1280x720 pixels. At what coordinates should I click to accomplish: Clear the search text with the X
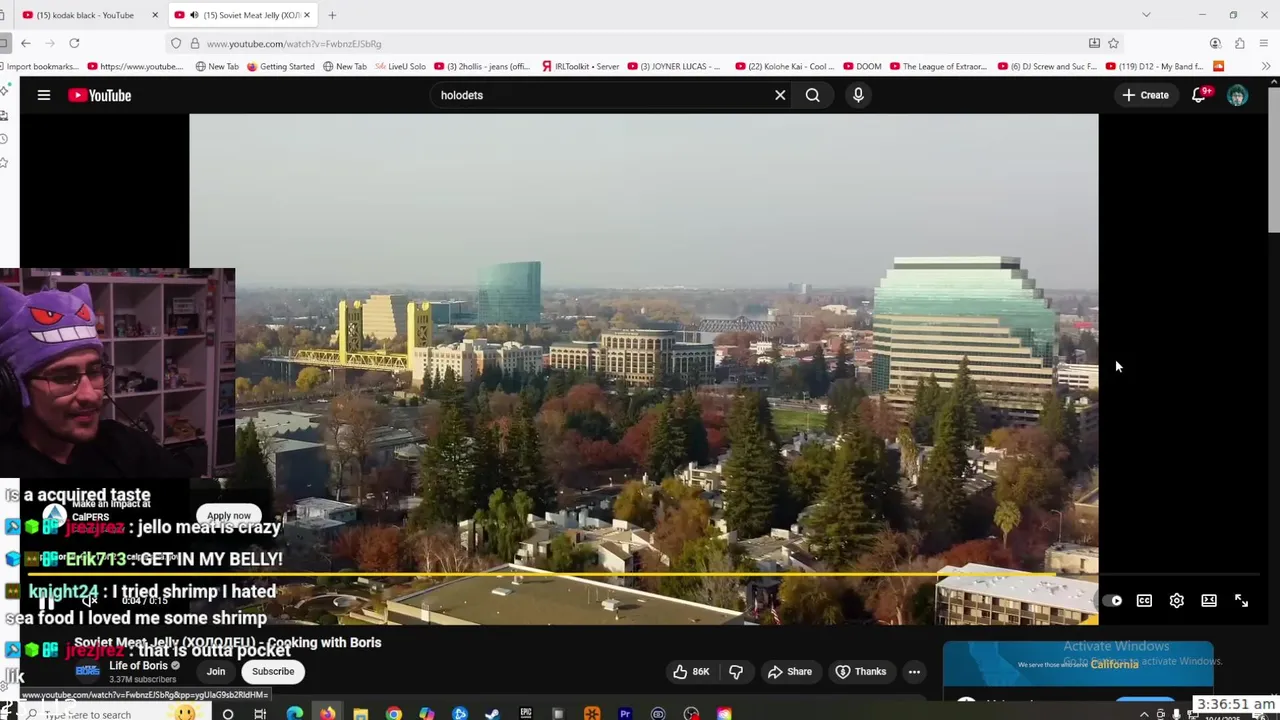[x=780, y=95]
